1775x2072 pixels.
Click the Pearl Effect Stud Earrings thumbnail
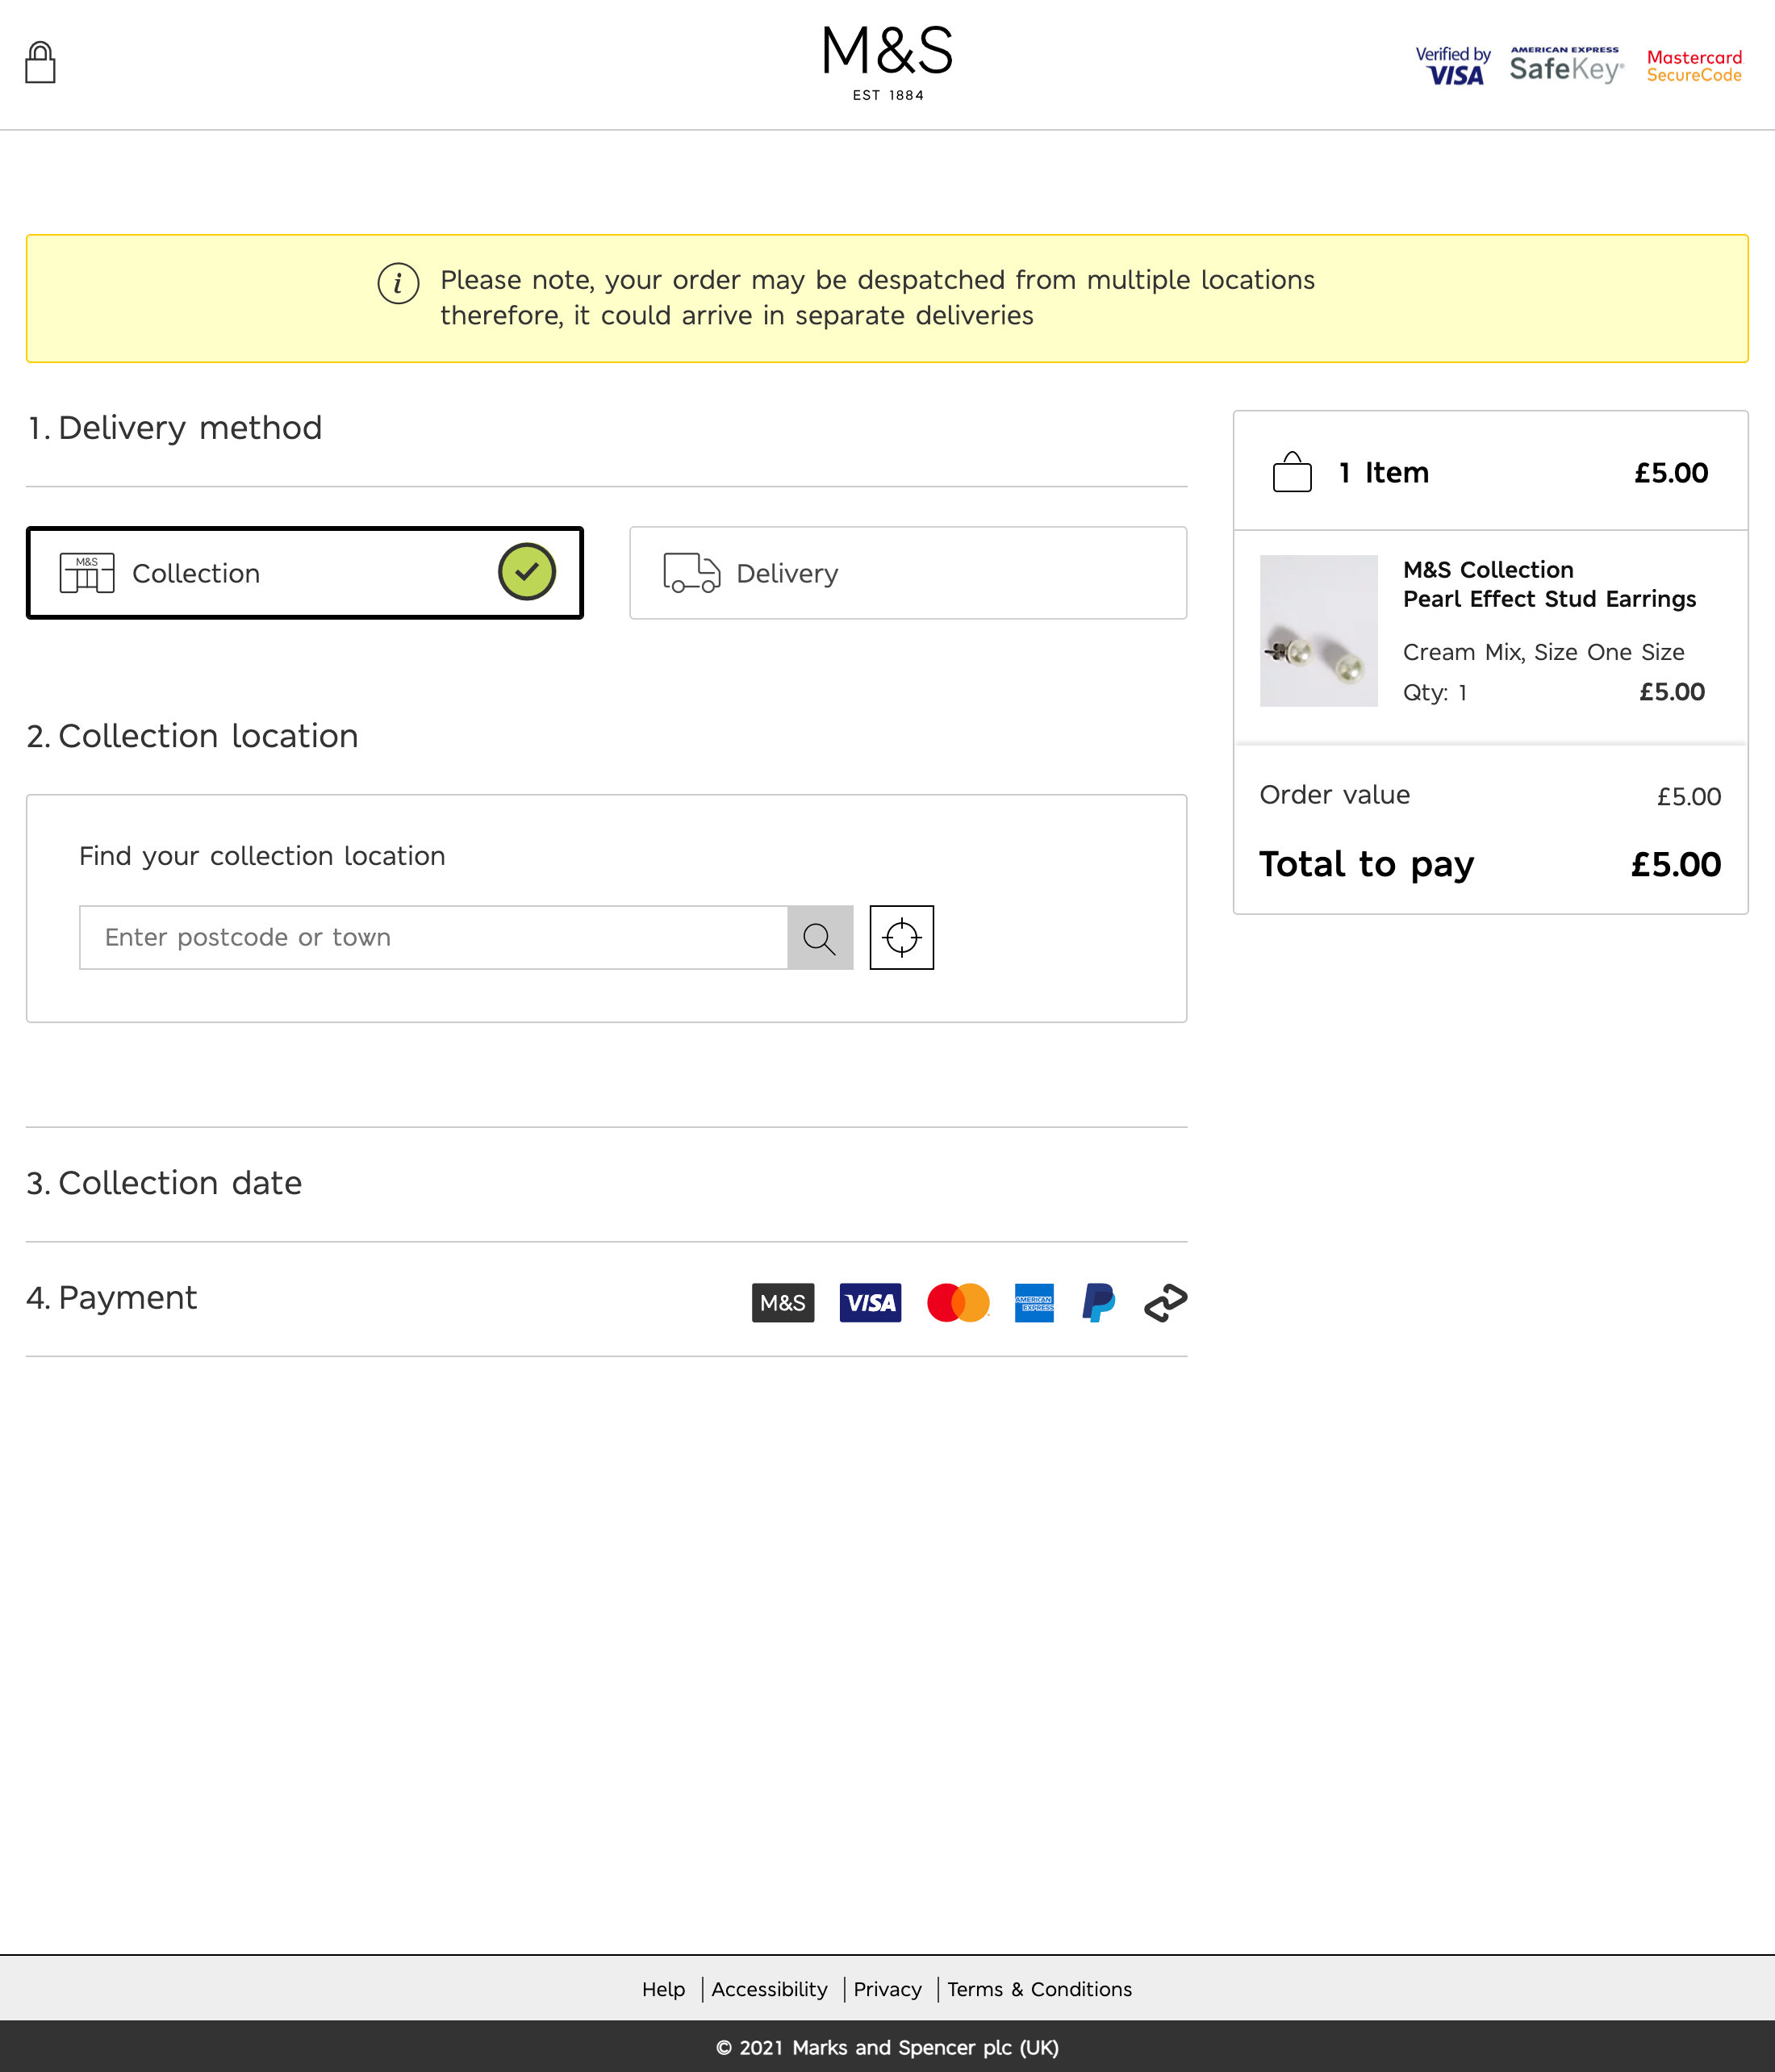[x=1318, y=631]
